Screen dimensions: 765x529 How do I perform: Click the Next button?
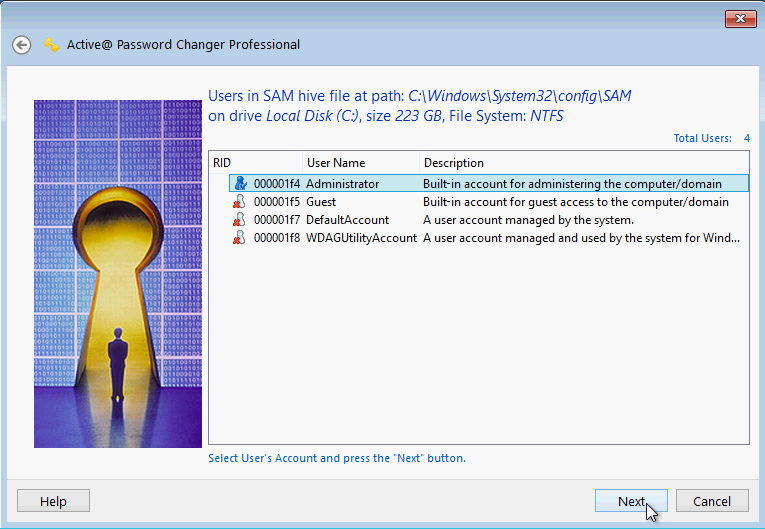click(631, 501)
